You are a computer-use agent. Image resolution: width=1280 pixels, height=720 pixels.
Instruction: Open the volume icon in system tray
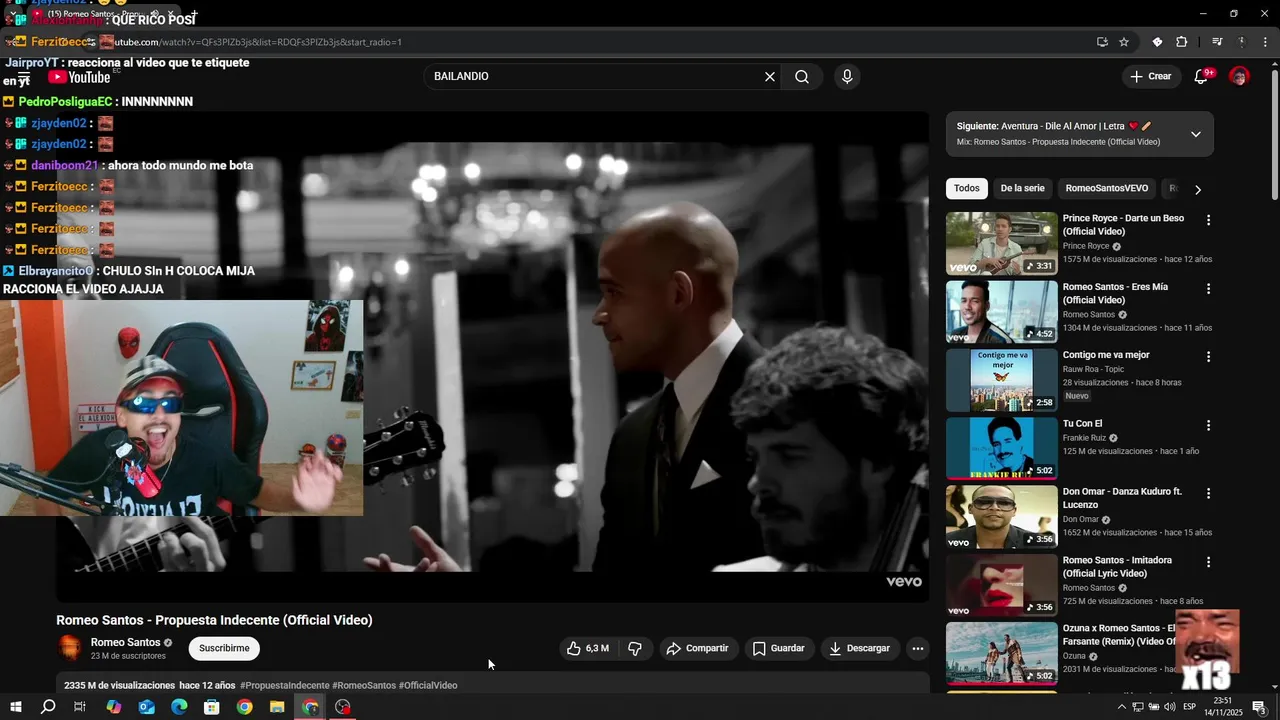tap(1169, 707)
